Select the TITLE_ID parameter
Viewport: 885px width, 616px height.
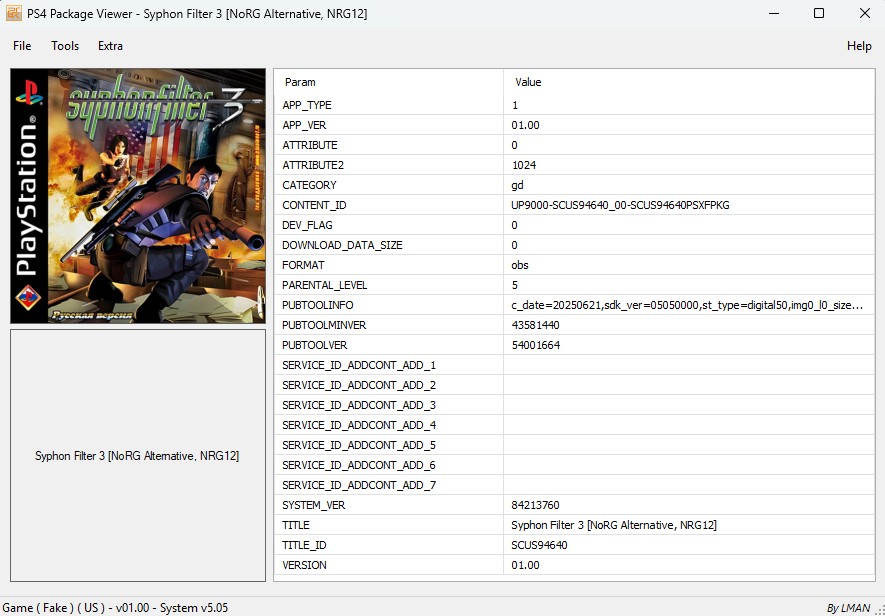coord(304,545)
